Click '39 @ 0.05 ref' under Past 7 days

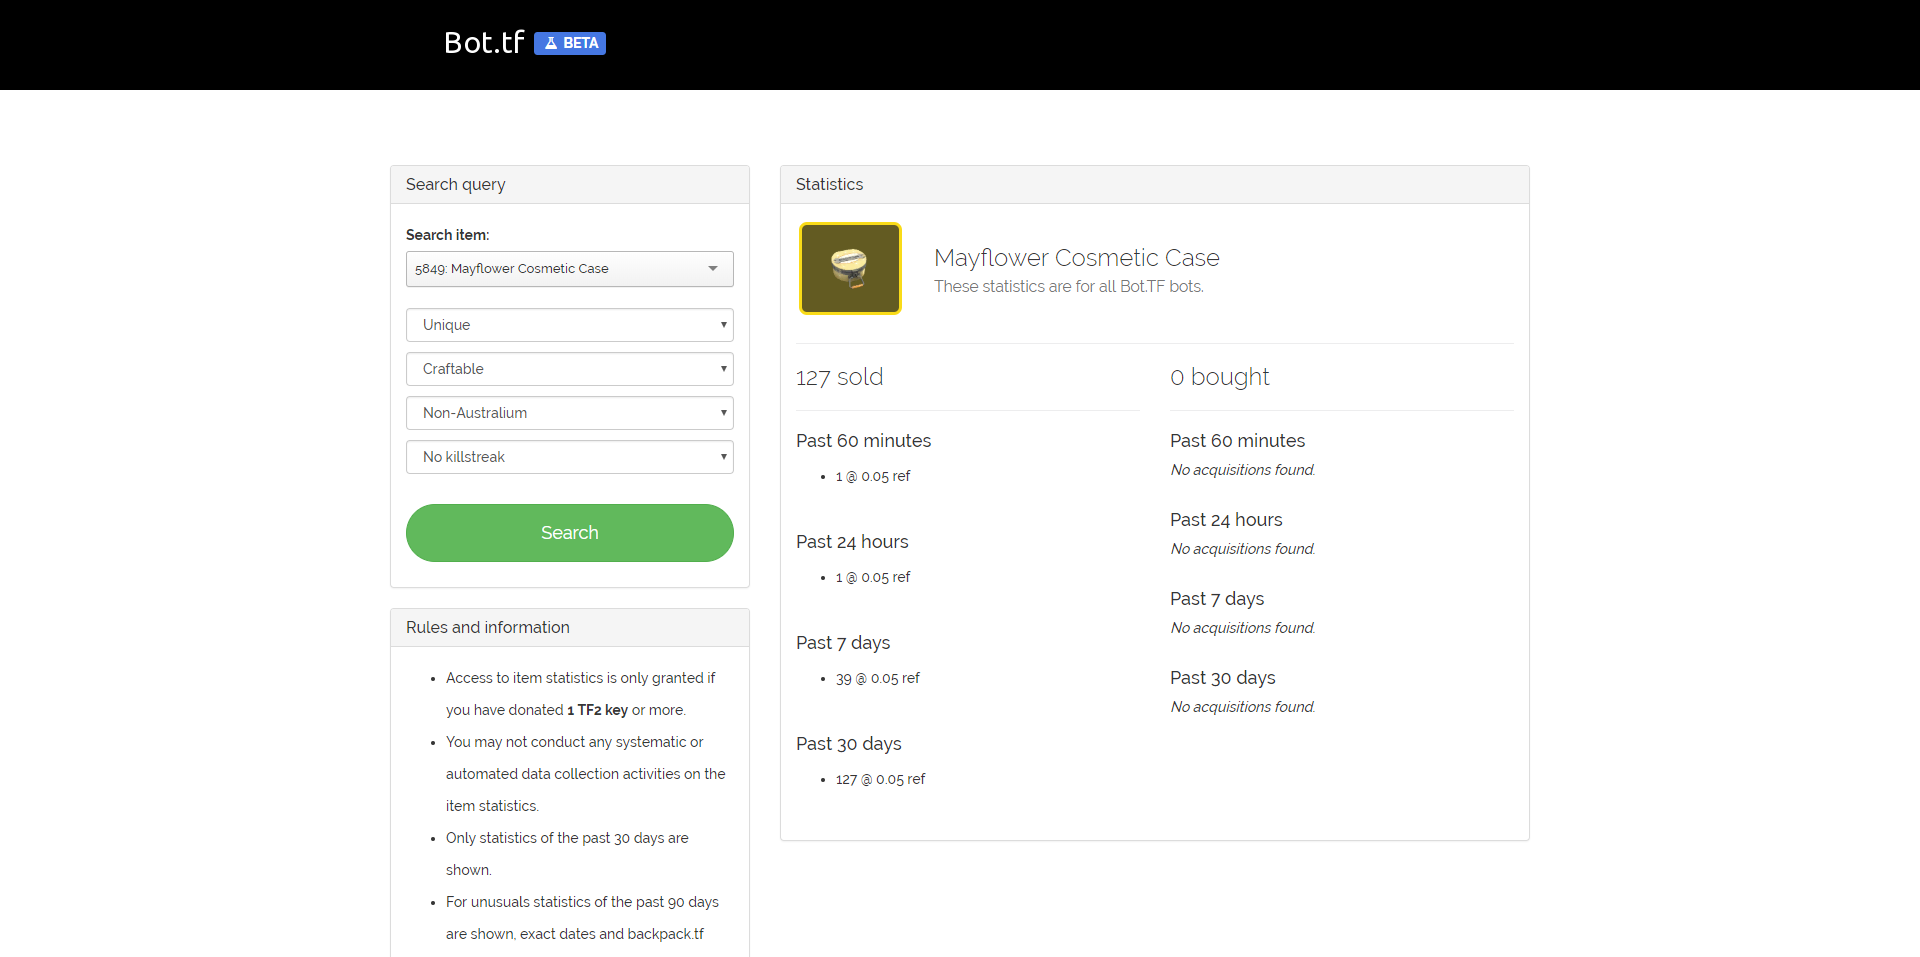tap(878, 678)
